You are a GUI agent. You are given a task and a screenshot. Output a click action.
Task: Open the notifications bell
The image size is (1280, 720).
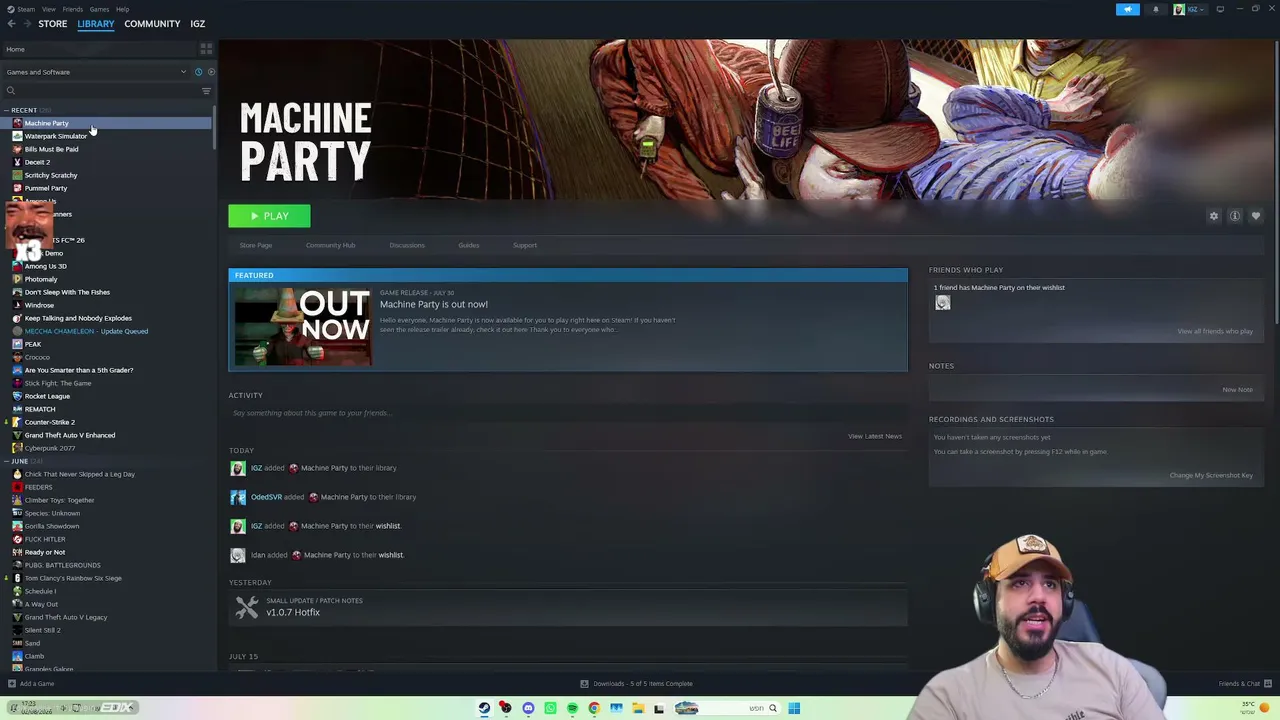coord(1156,9)
